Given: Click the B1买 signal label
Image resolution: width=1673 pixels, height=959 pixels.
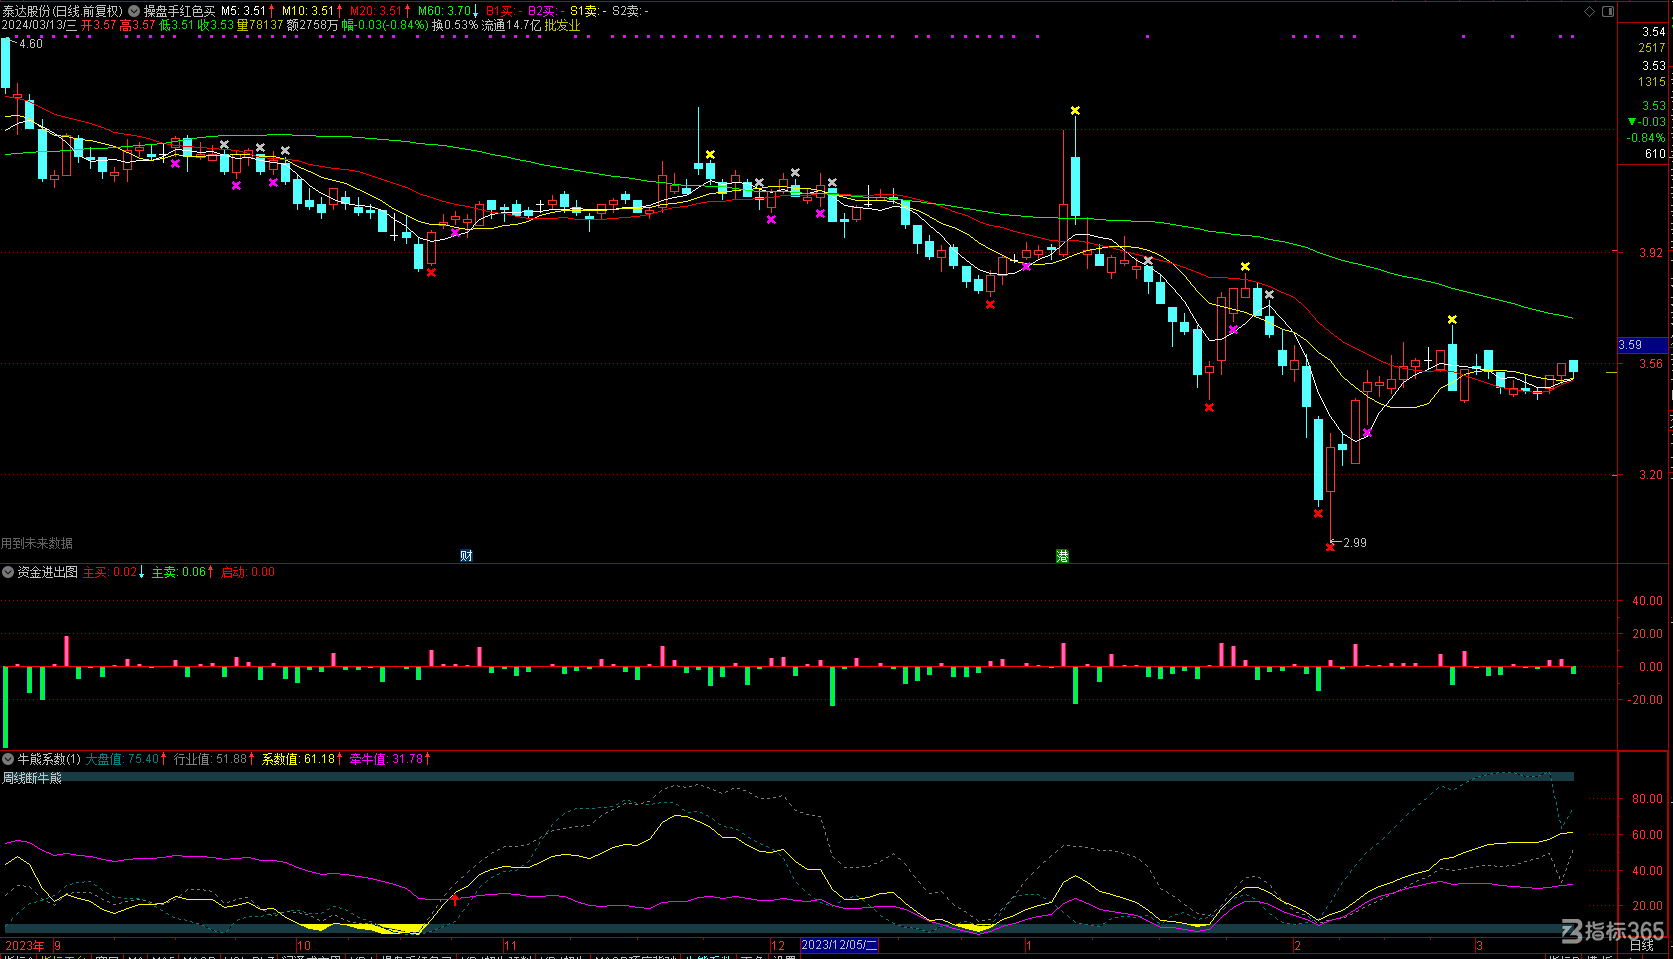Looking at the screenshot, I should point(503,11).
